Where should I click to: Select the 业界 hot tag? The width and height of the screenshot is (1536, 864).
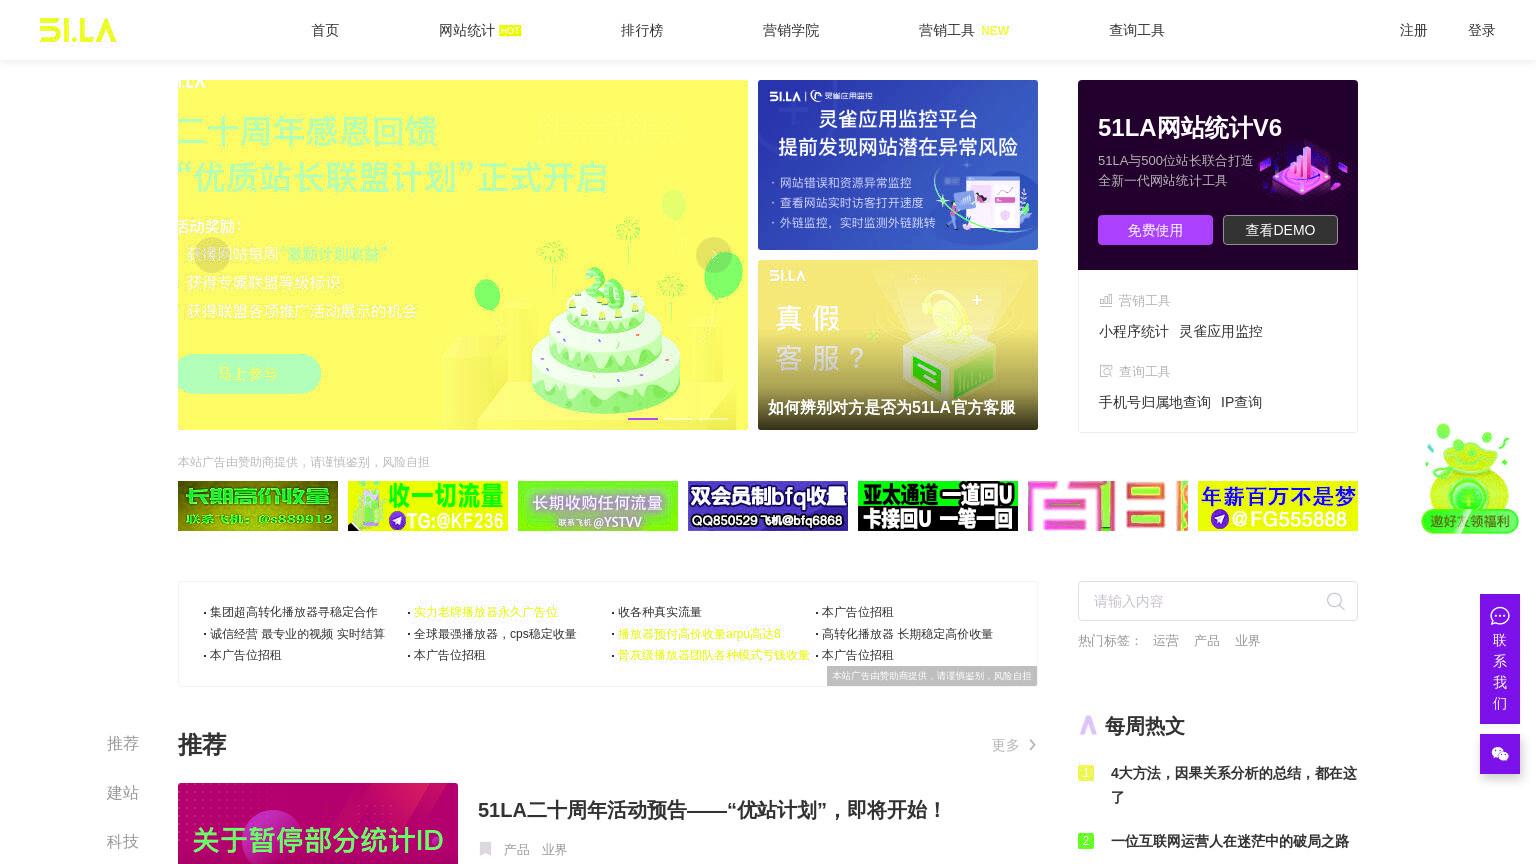point(1247,640)
